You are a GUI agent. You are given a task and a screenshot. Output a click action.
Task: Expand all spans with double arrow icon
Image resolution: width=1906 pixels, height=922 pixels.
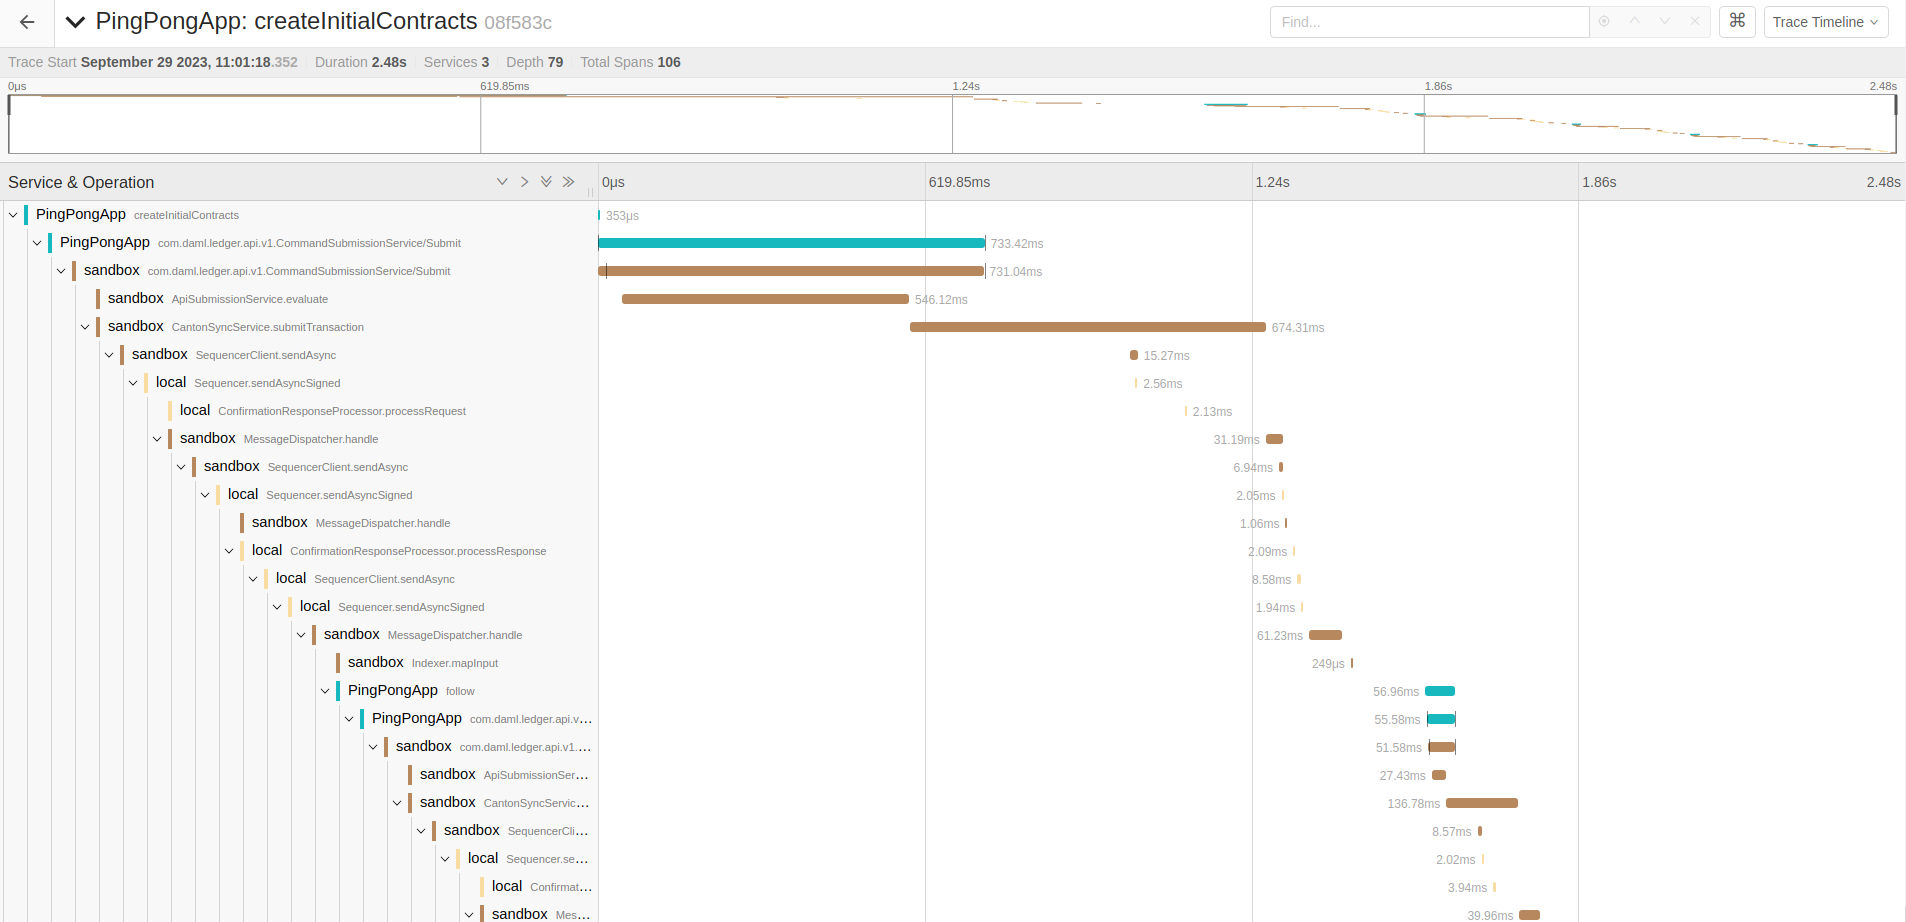568,181
